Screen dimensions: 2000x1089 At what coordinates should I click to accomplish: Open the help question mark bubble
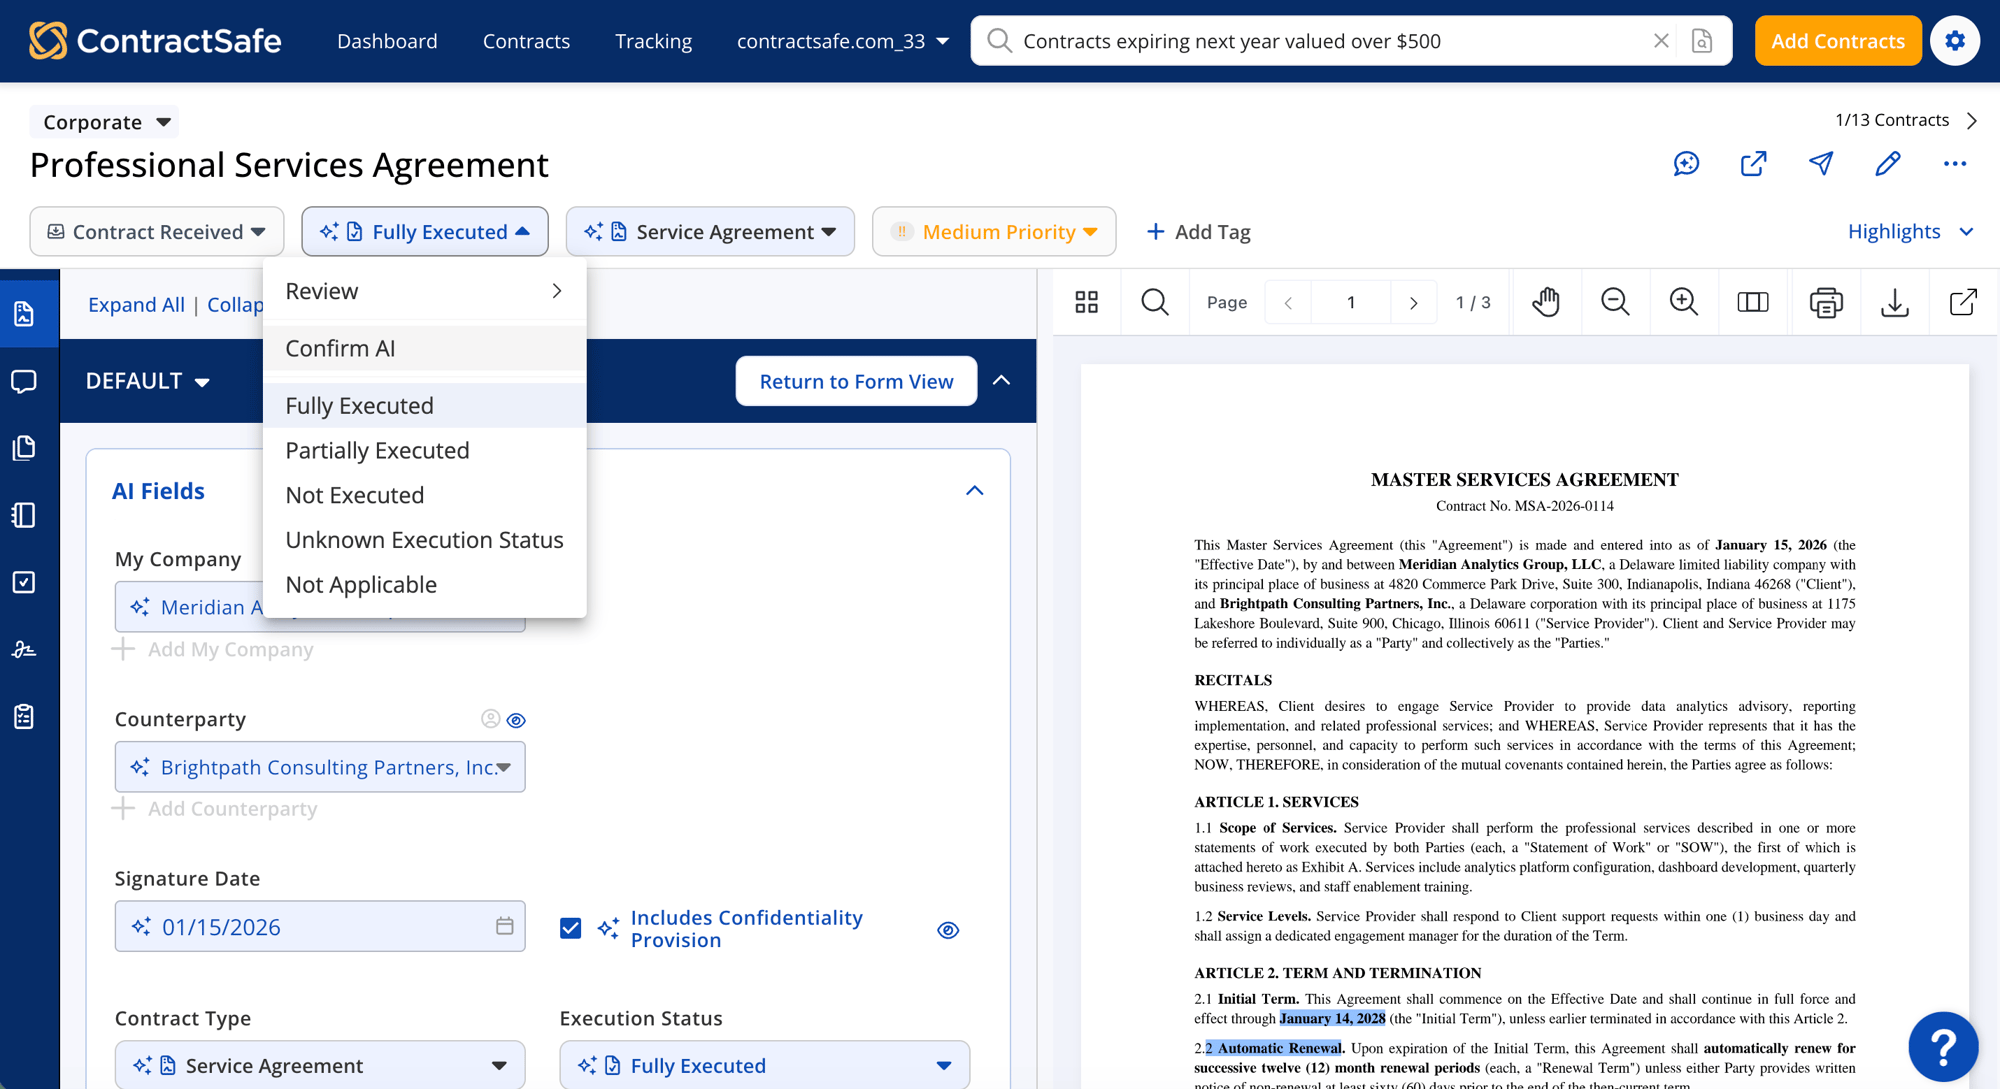coord(1943,1047)
